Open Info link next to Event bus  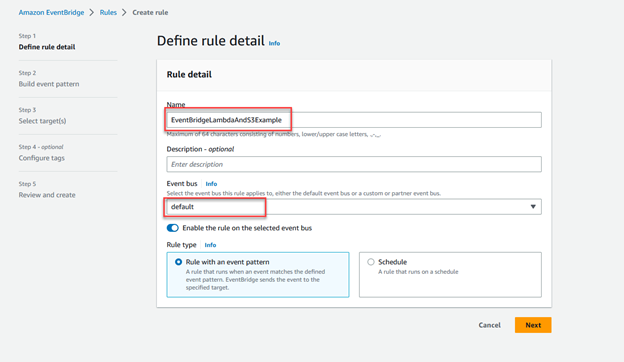point(211,184)
